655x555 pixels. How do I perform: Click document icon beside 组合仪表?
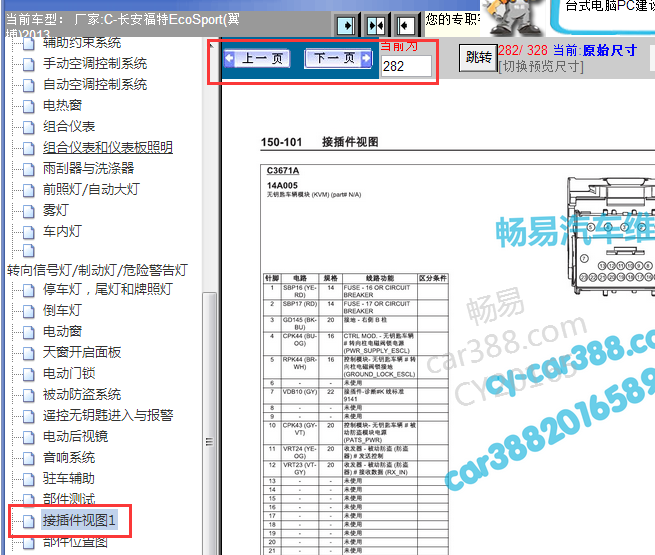point(28,127)
